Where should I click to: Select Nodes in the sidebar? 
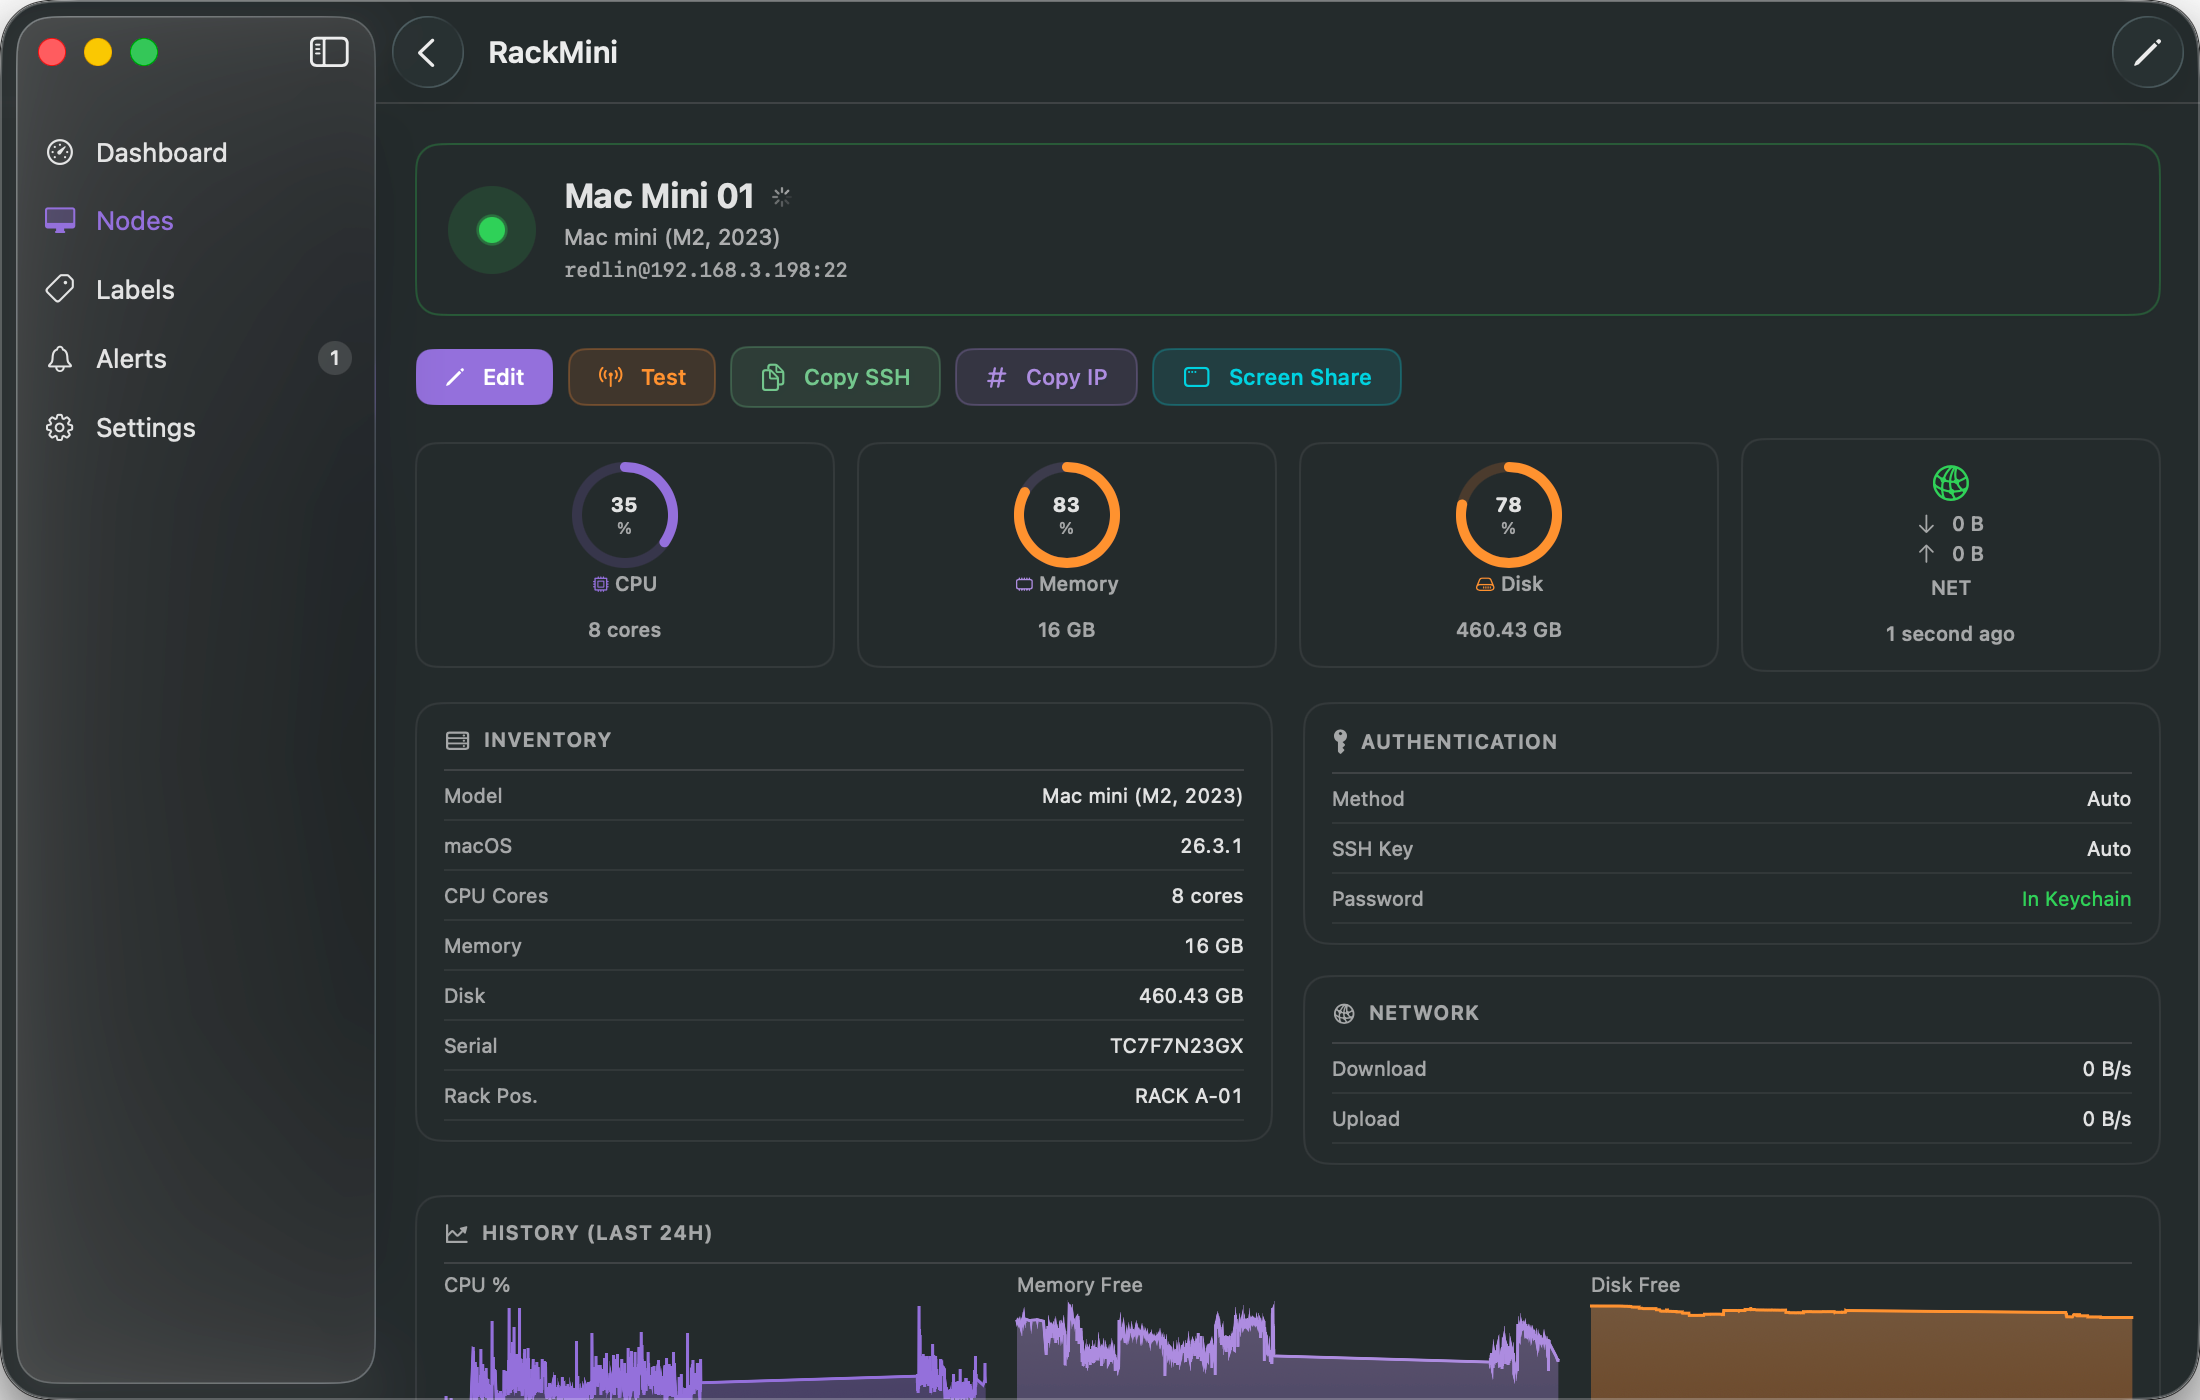pyautogui.click(x=133, y=220)
